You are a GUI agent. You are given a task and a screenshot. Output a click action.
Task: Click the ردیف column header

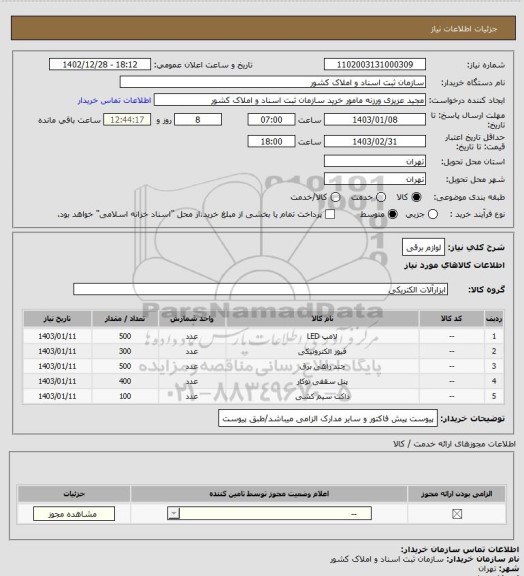pos(494,318)
